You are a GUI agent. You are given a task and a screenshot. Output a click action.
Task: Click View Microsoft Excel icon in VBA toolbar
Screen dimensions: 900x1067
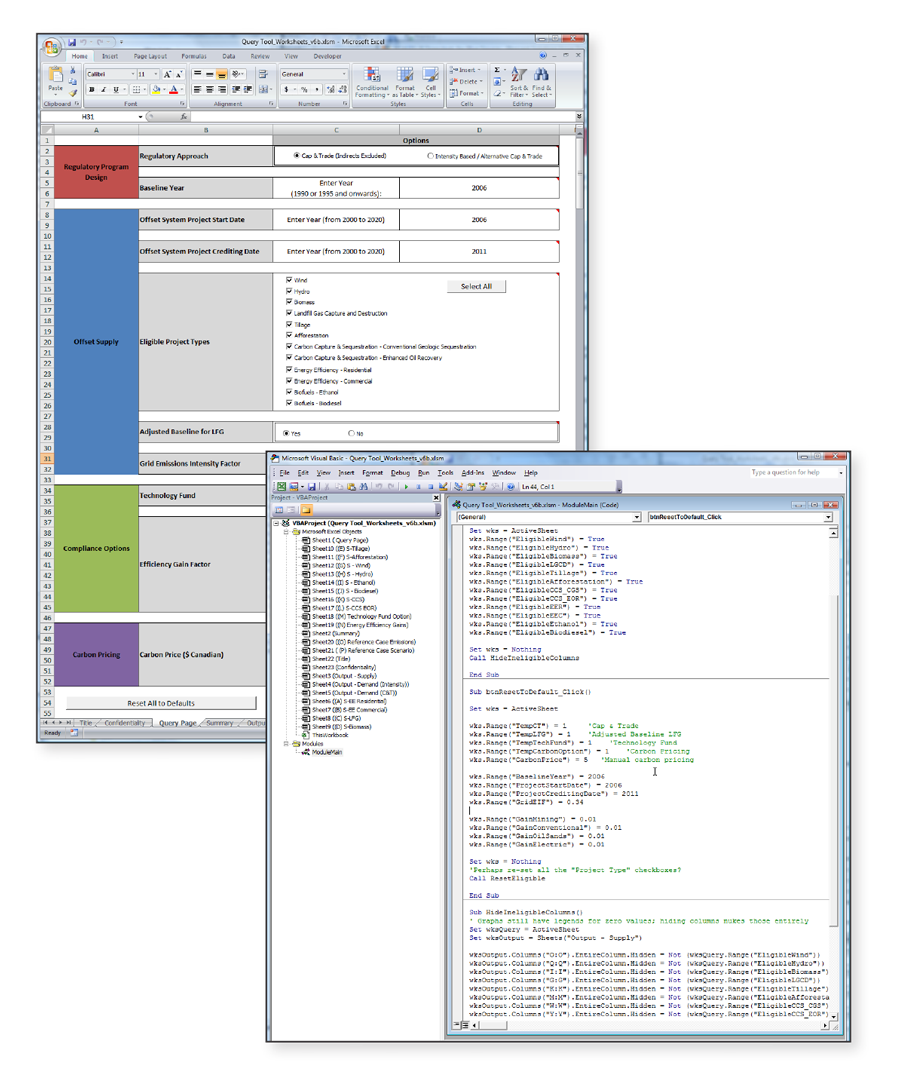[x=281, y=487]
